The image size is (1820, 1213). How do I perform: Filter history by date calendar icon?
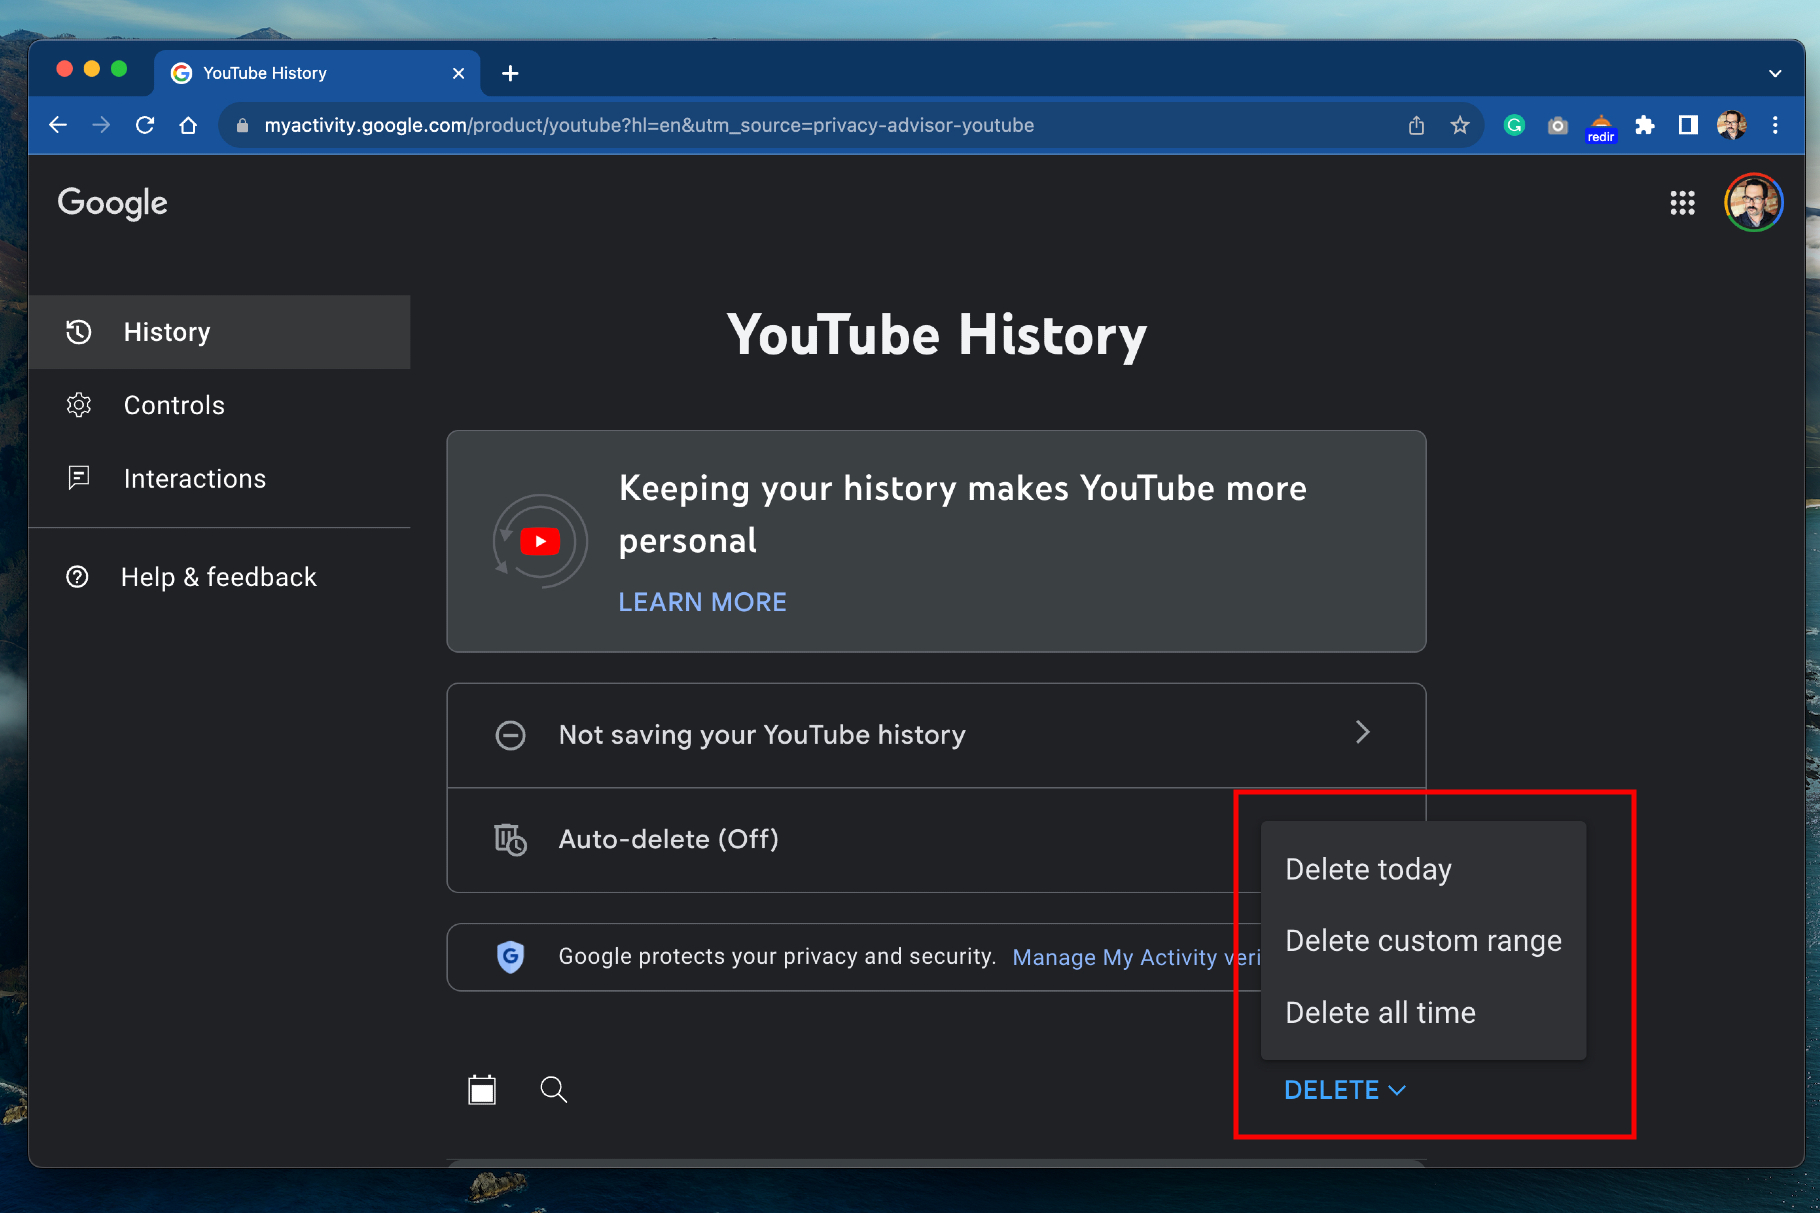(x=482, y=1089)
